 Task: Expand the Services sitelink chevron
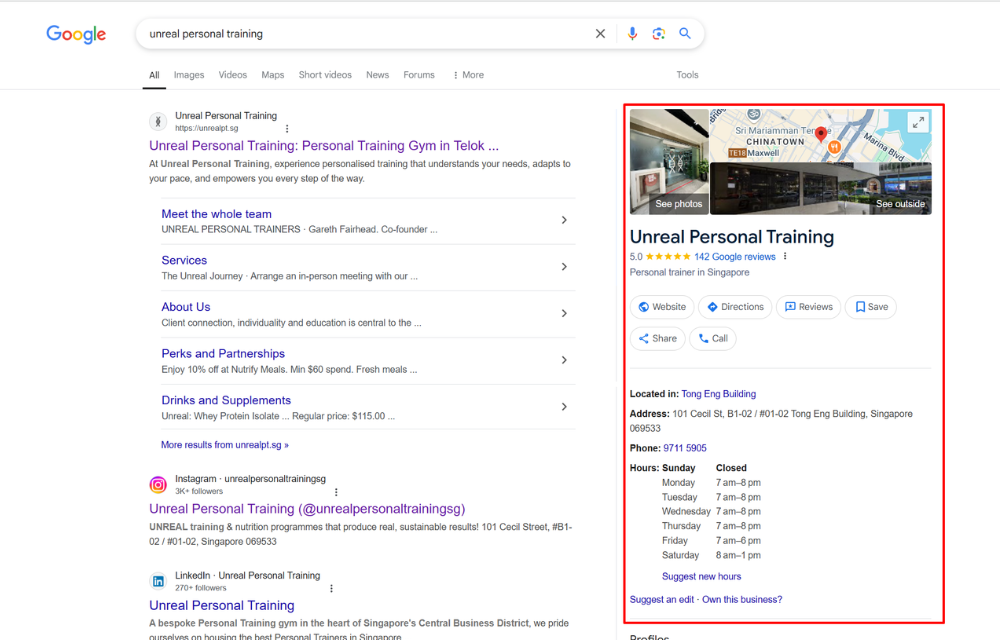click(x=564, y=267)
